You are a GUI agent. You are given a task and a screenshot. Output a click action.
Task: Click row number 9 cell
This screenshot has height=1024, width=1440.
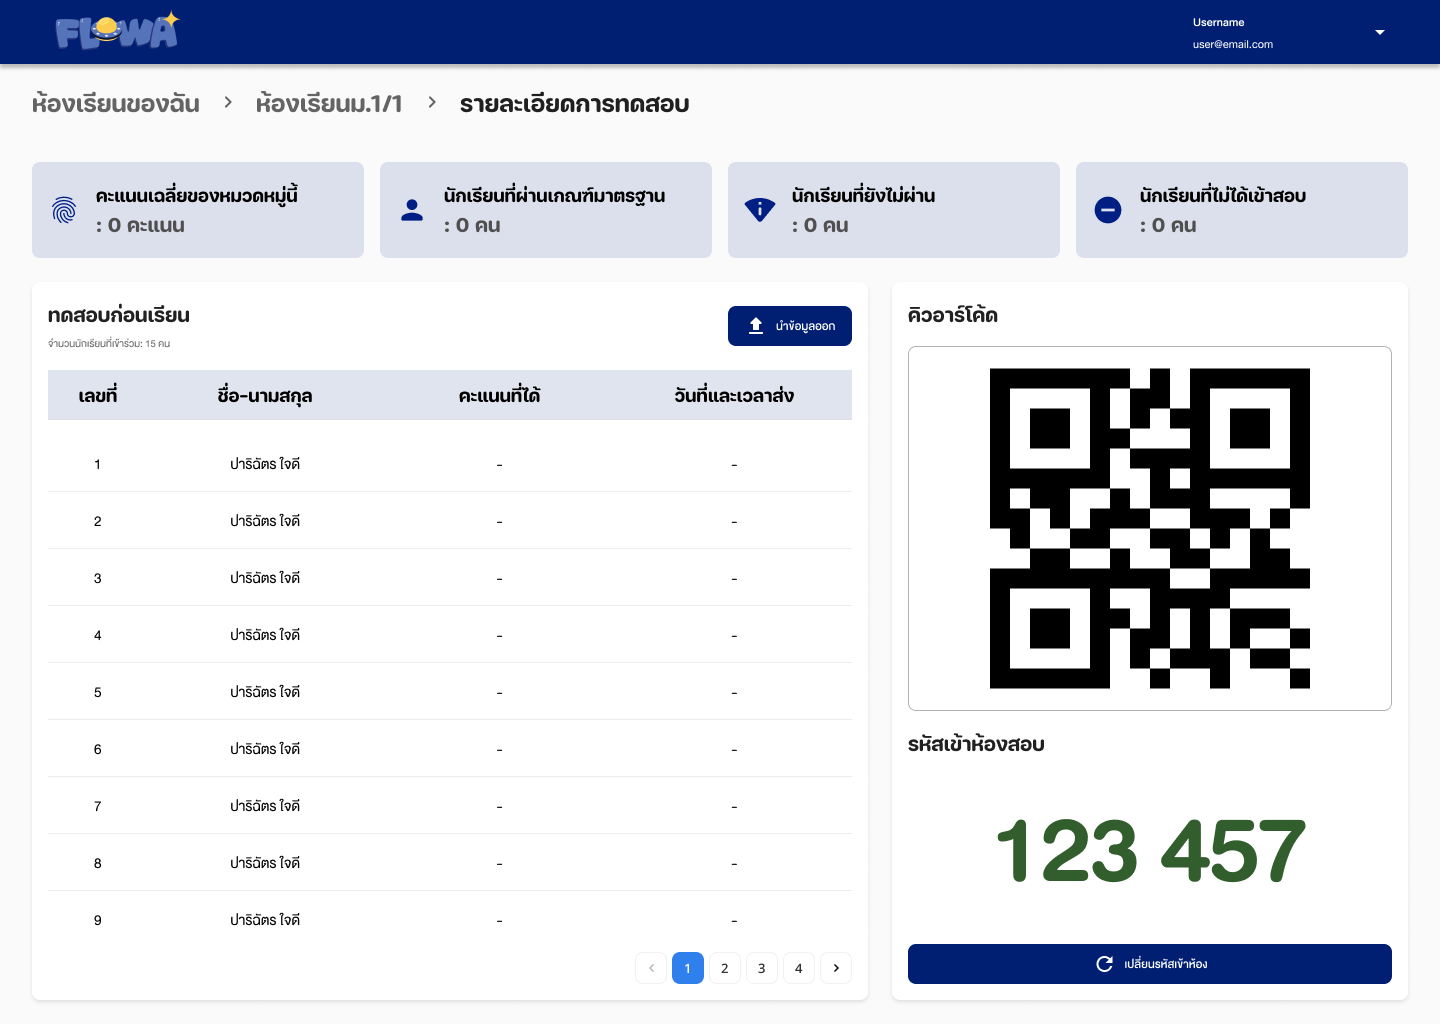[98, 920]
